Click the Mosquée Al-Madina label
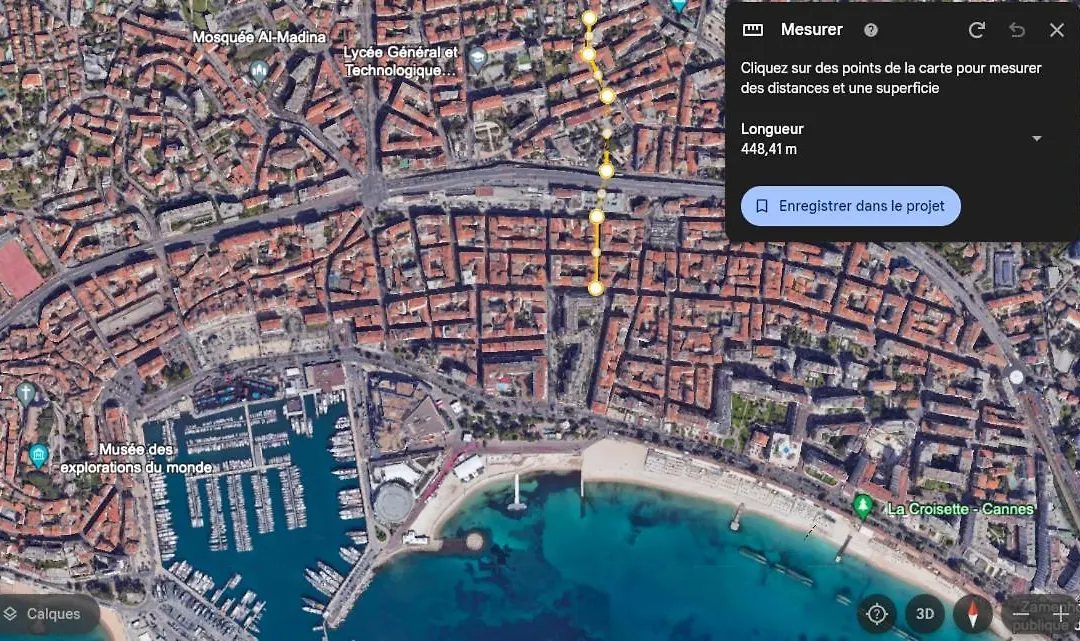The image size is (1080, 641). tap(259, 37)
